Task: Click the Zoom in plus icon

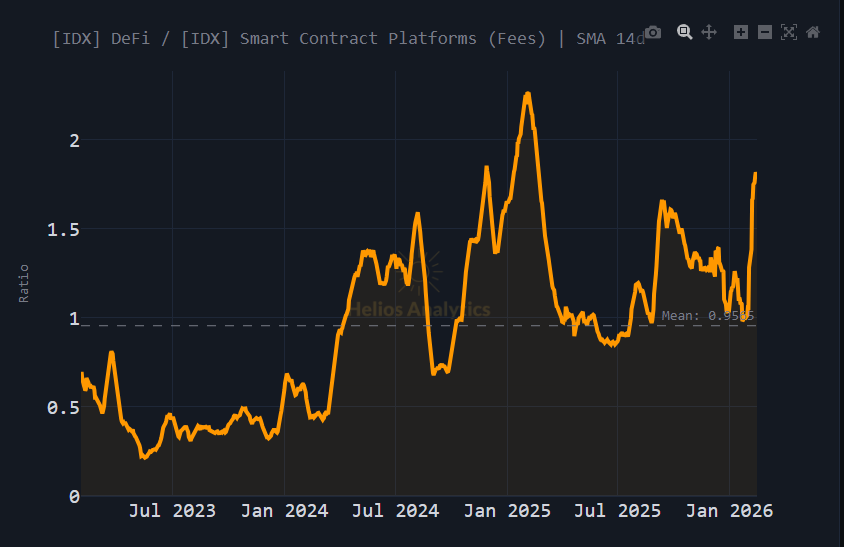Action: 741,32
